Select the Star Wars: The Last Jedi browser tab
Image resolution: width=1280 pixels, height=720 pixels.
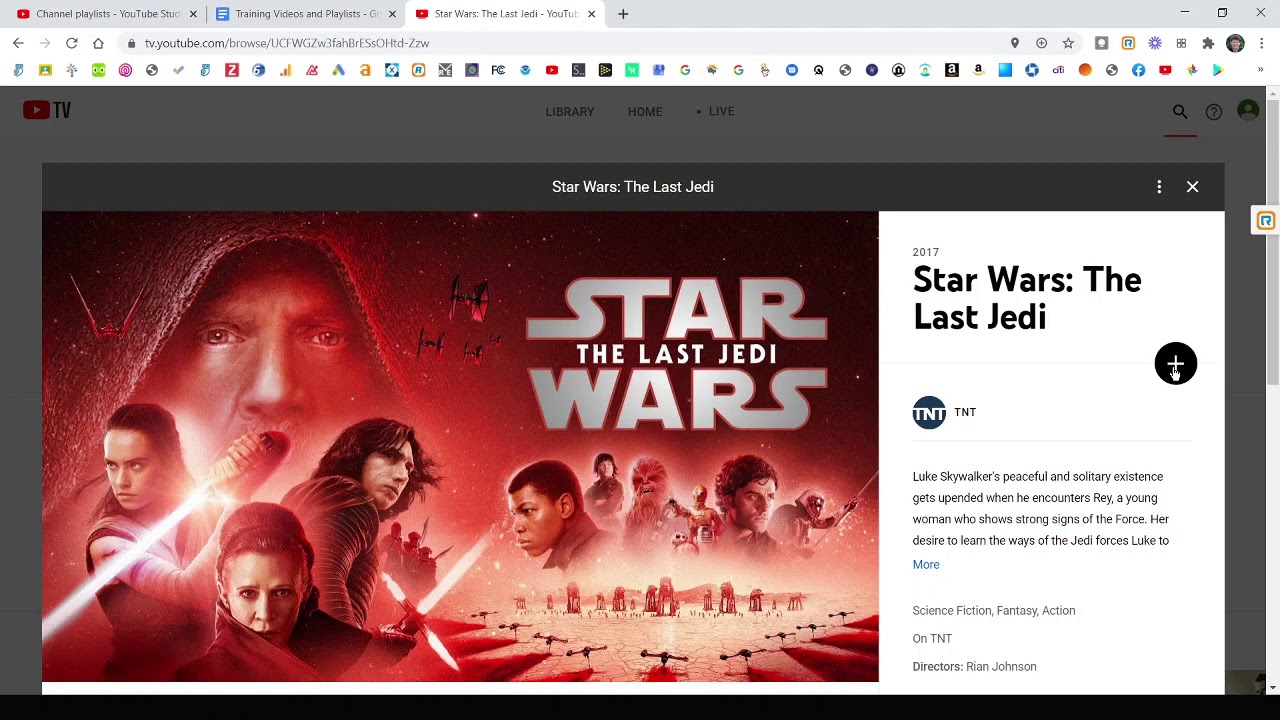point(506,14)
